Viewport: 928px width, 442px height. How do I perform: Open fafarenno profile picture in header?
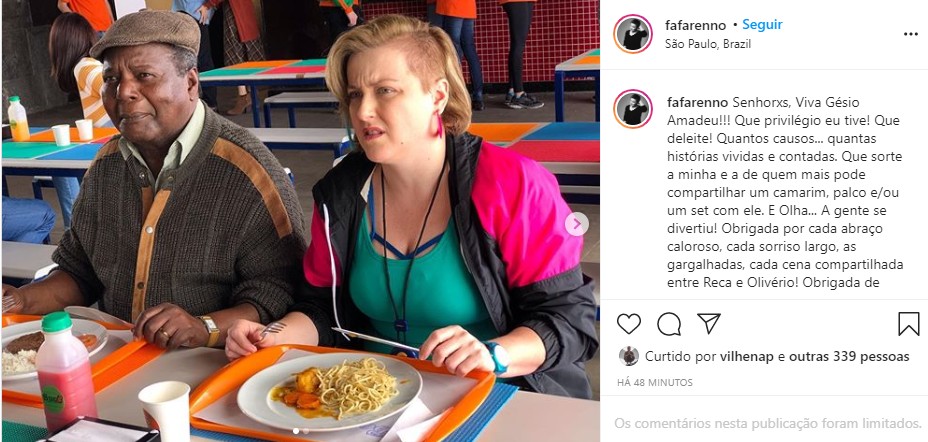pos(633,34)
